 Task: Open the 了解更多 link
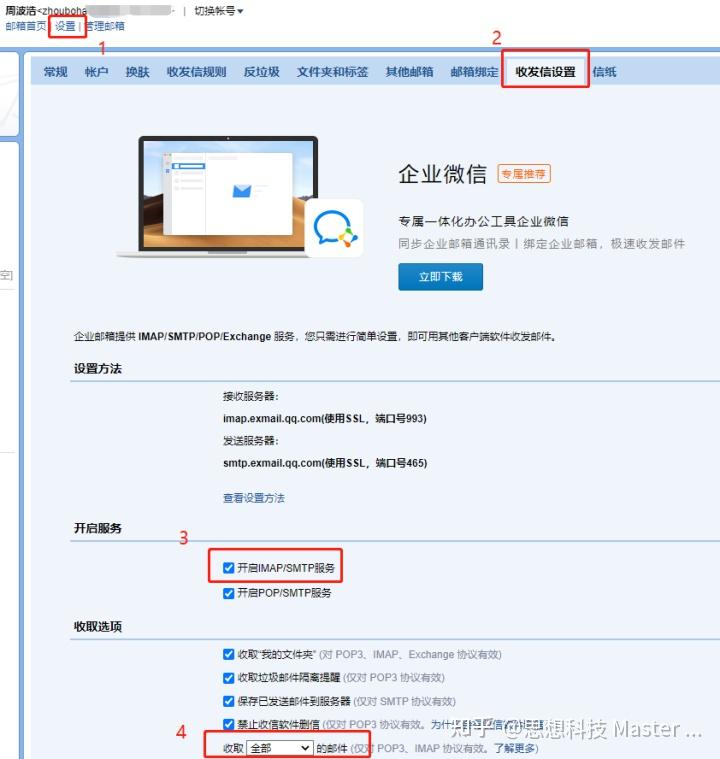tap(514, 748)
